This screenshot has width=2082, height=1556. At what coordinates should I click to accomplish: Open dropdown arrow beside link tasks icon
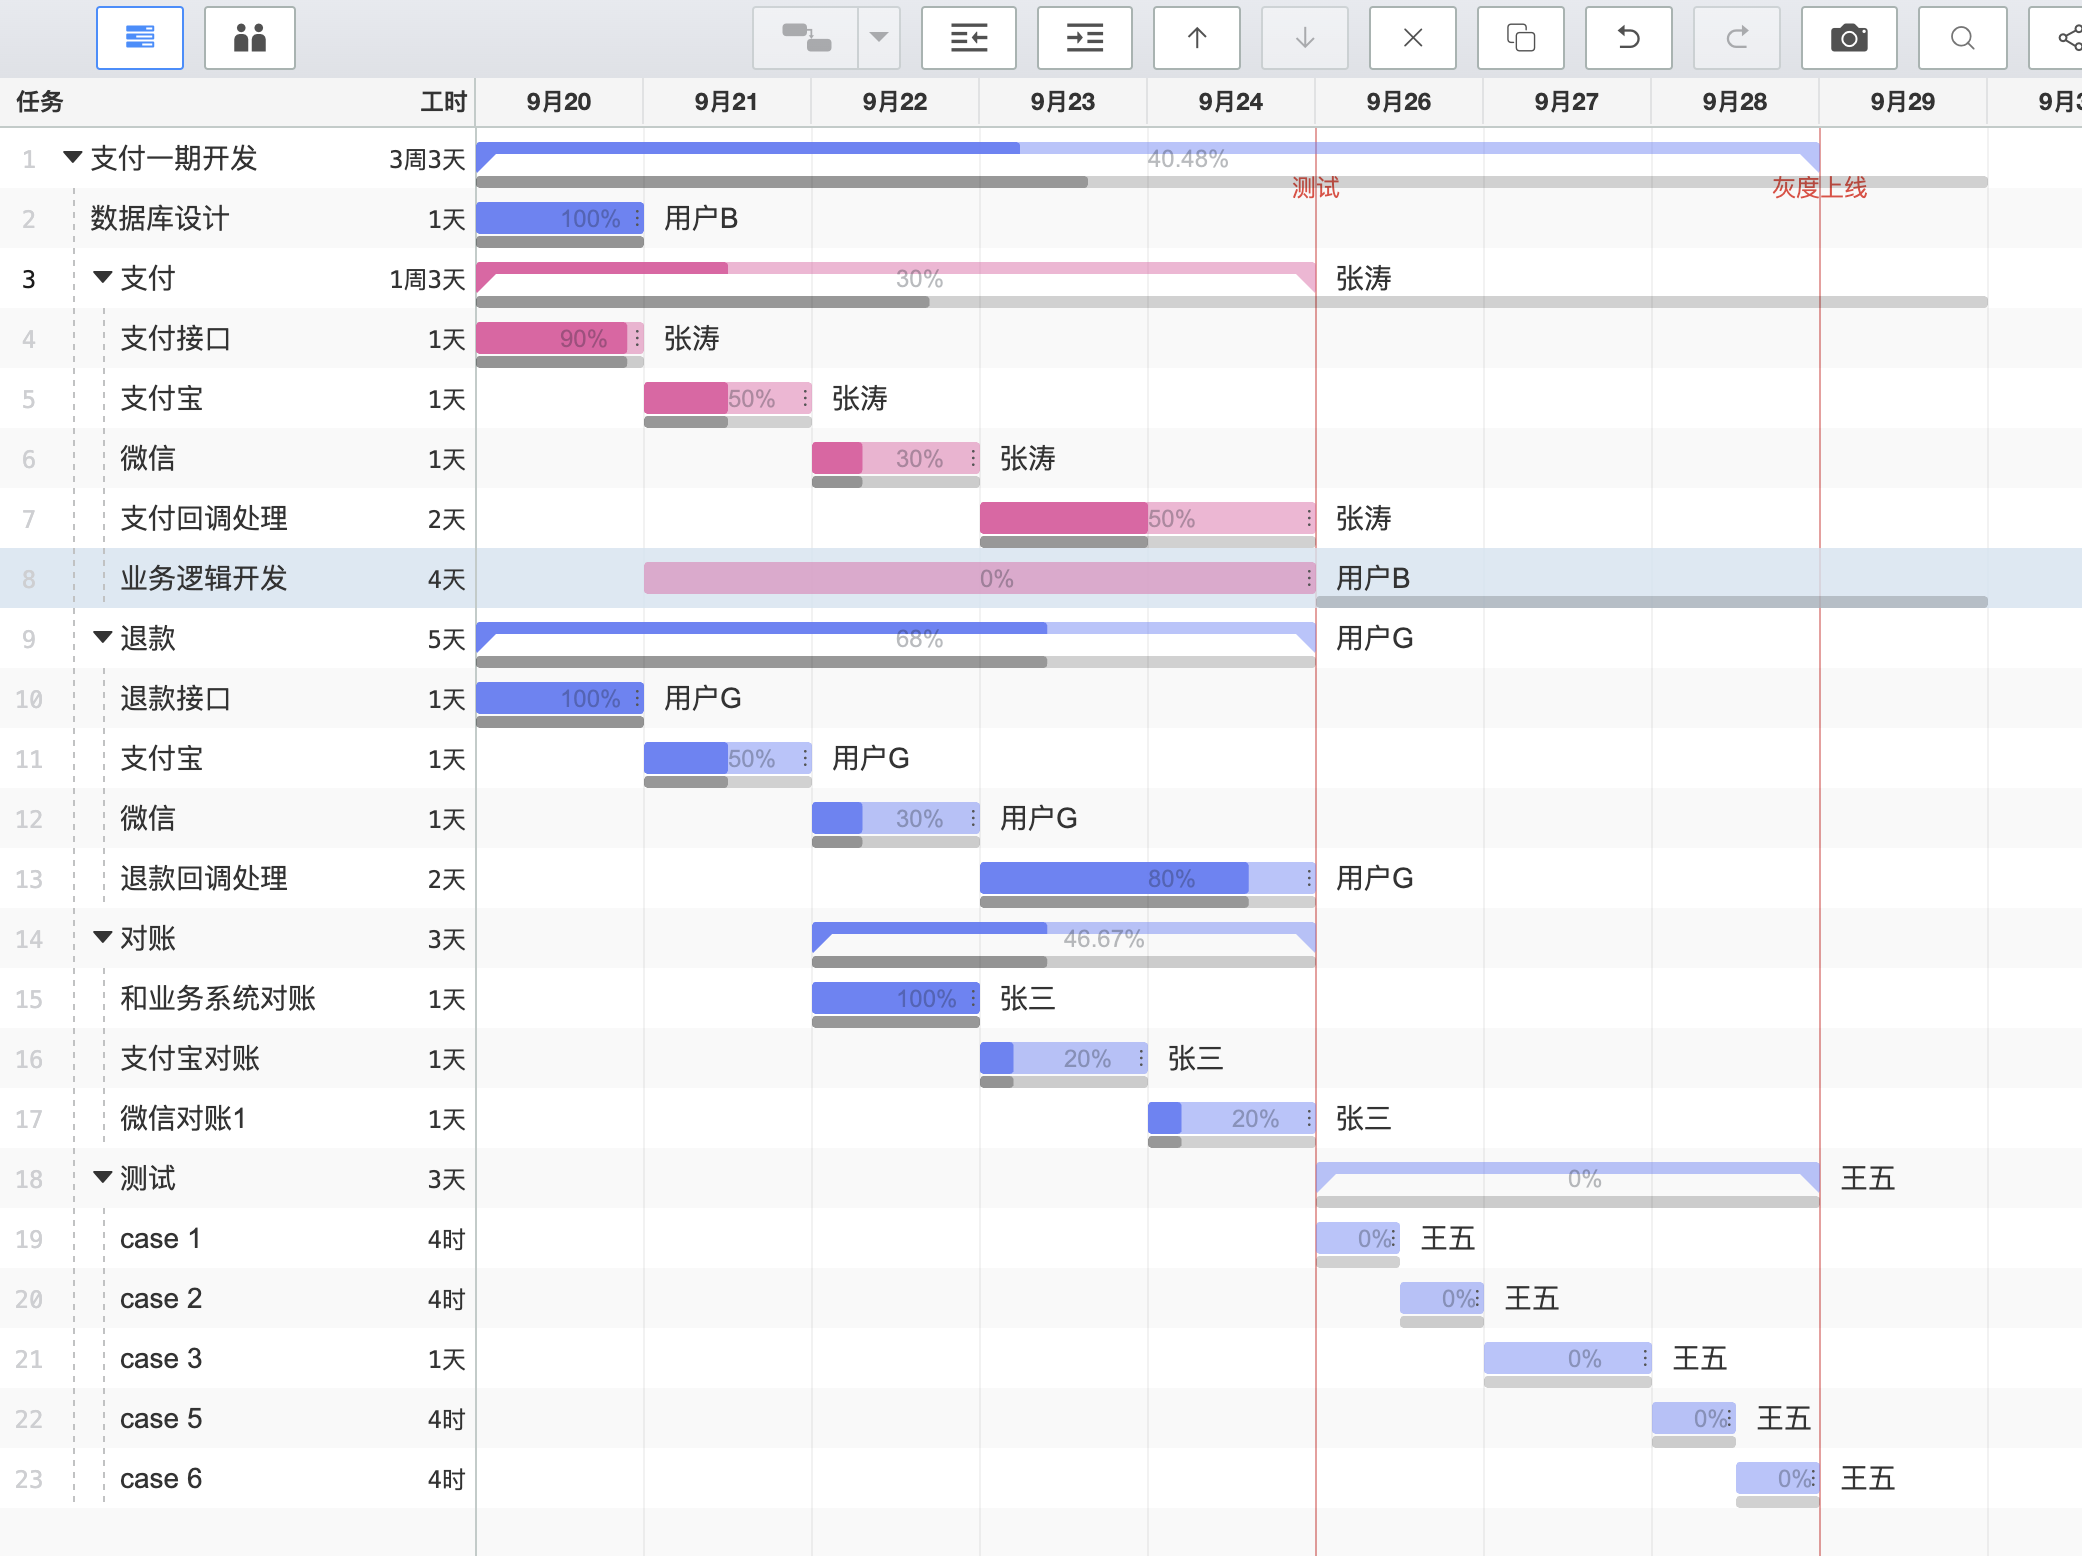click(x=879, y=38)
